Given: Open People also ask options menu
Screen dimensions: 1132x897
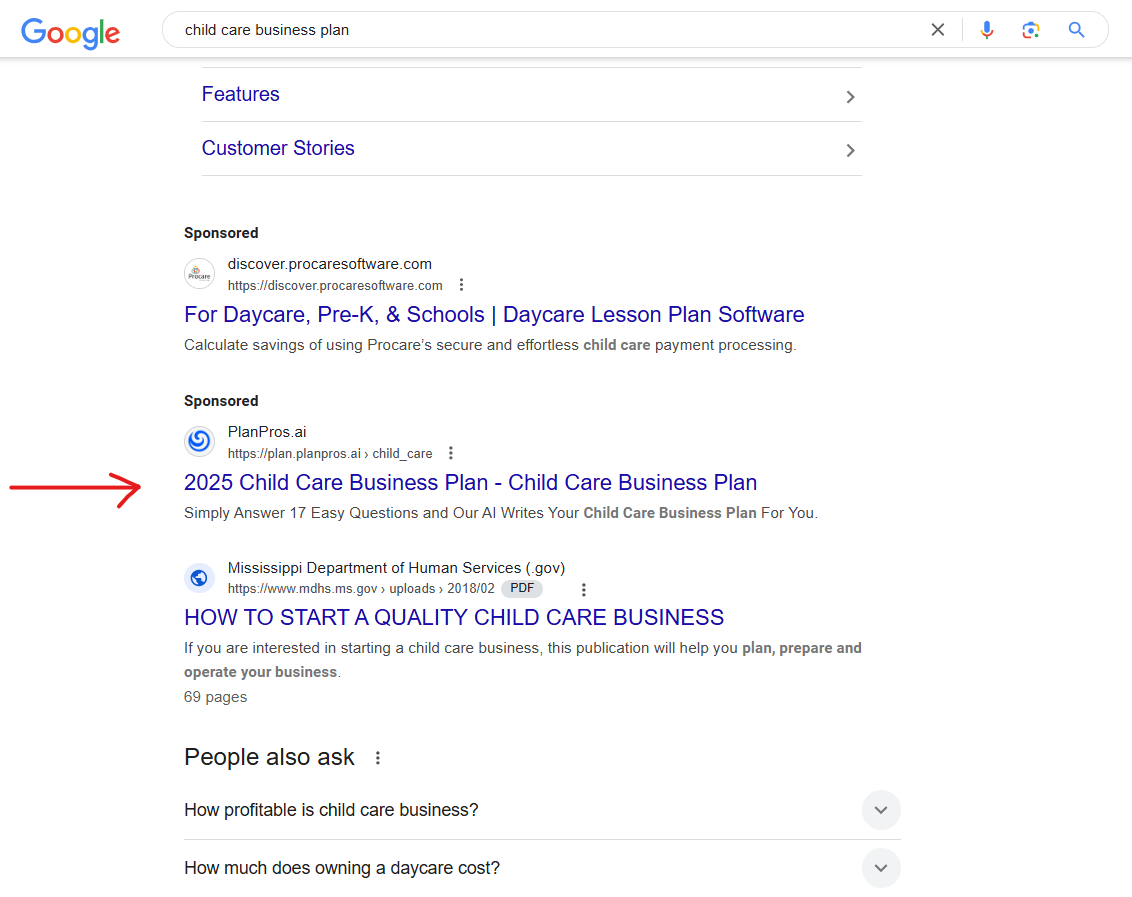Looking at the screenshot, I should [x=378, y=758].
